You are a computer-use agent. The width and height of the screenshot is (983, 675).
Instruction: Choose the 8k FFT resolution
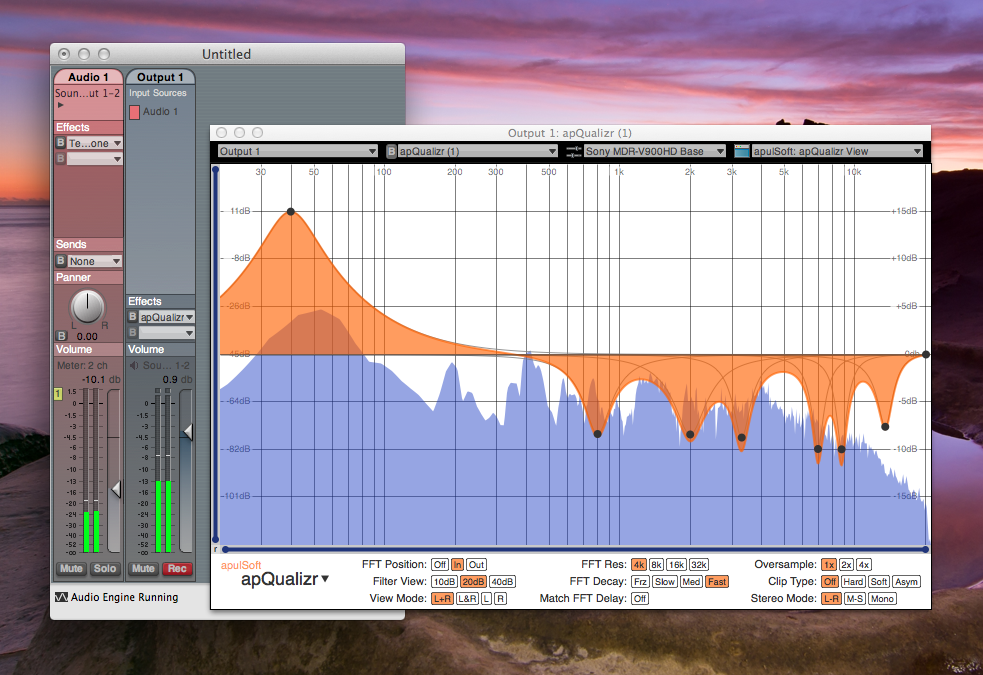pos(656,565)
